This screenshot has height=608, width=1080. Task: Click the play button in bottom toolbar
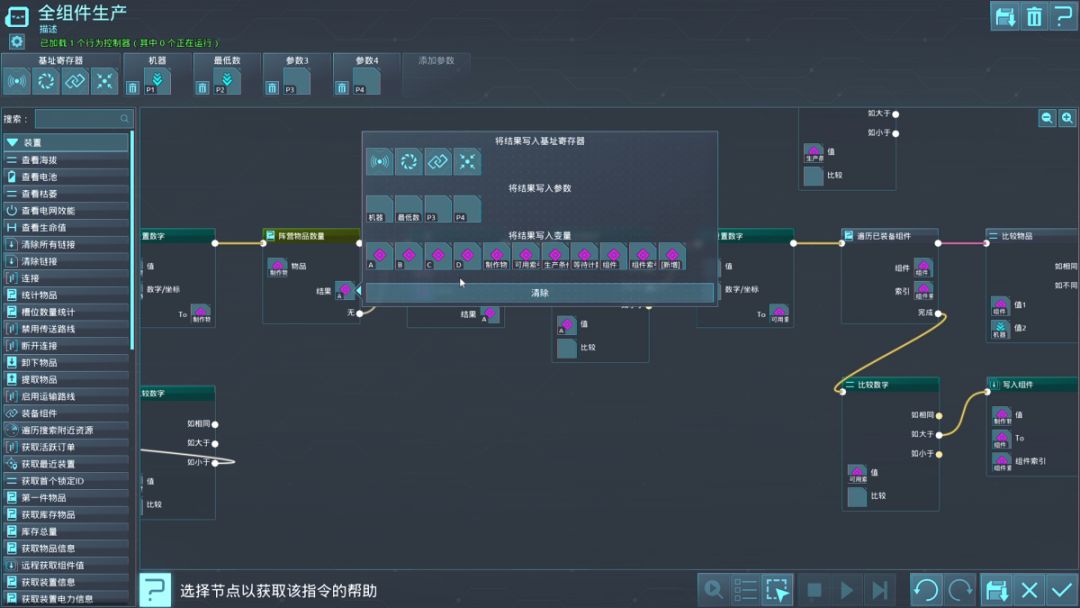pyautogui.click(x=847, y=589)
